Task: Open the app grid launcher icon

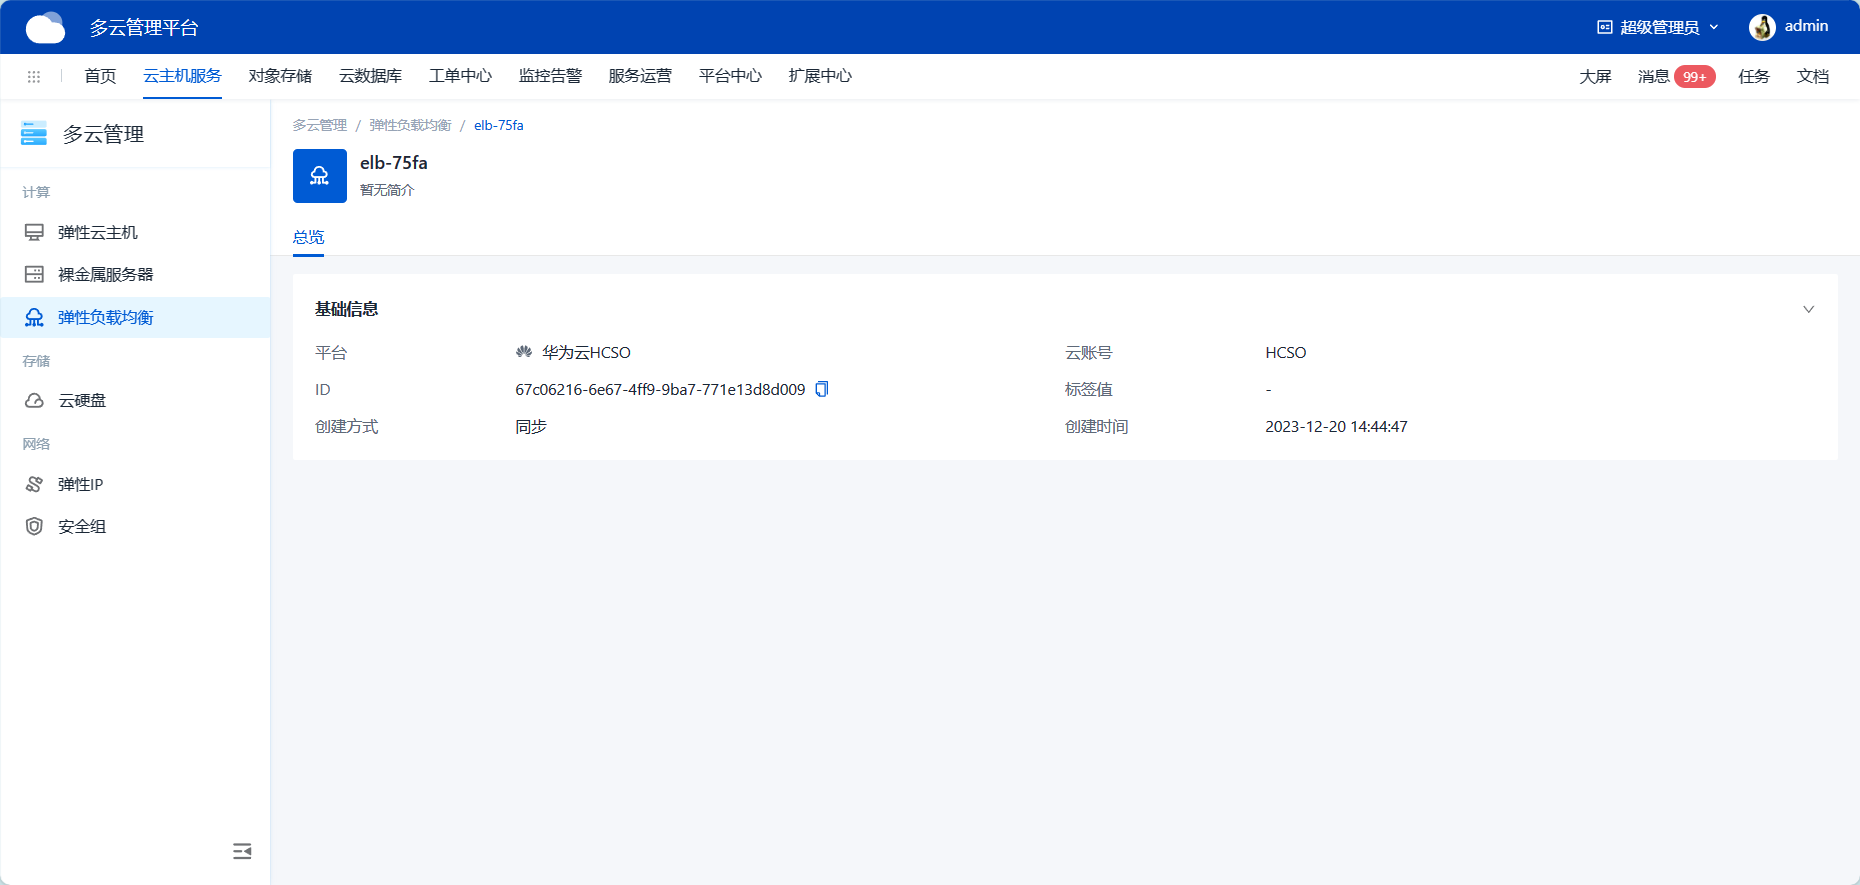Action: click(34, 76)
